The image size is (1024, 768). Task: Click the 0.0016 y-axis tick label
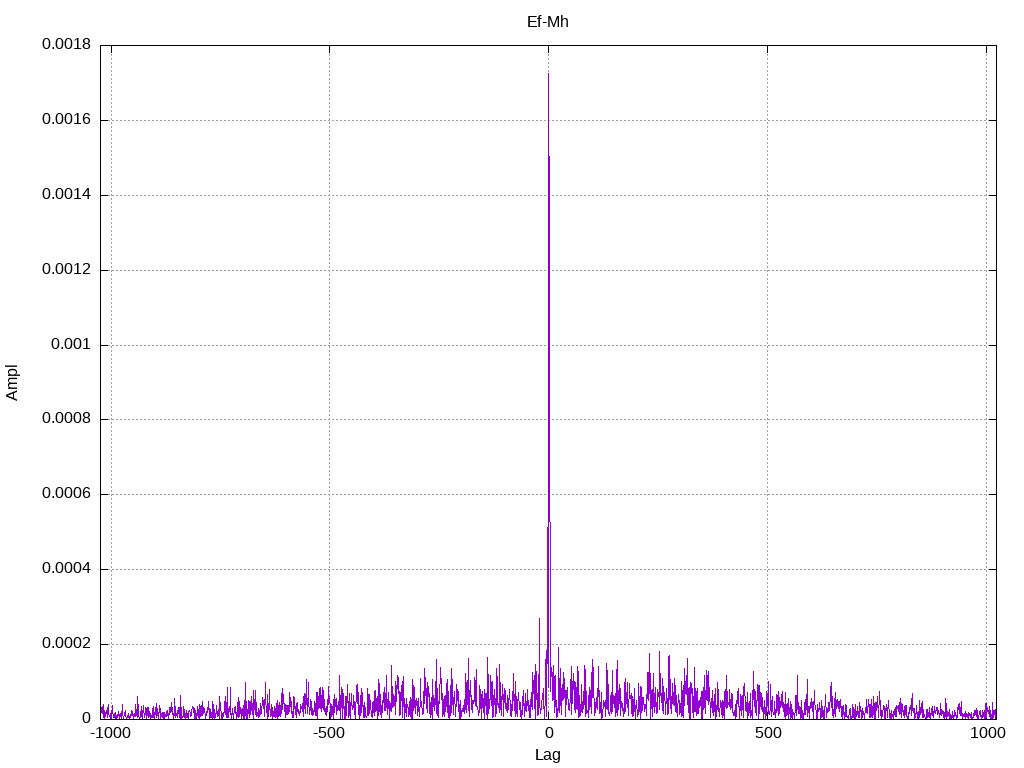point(67,120)
